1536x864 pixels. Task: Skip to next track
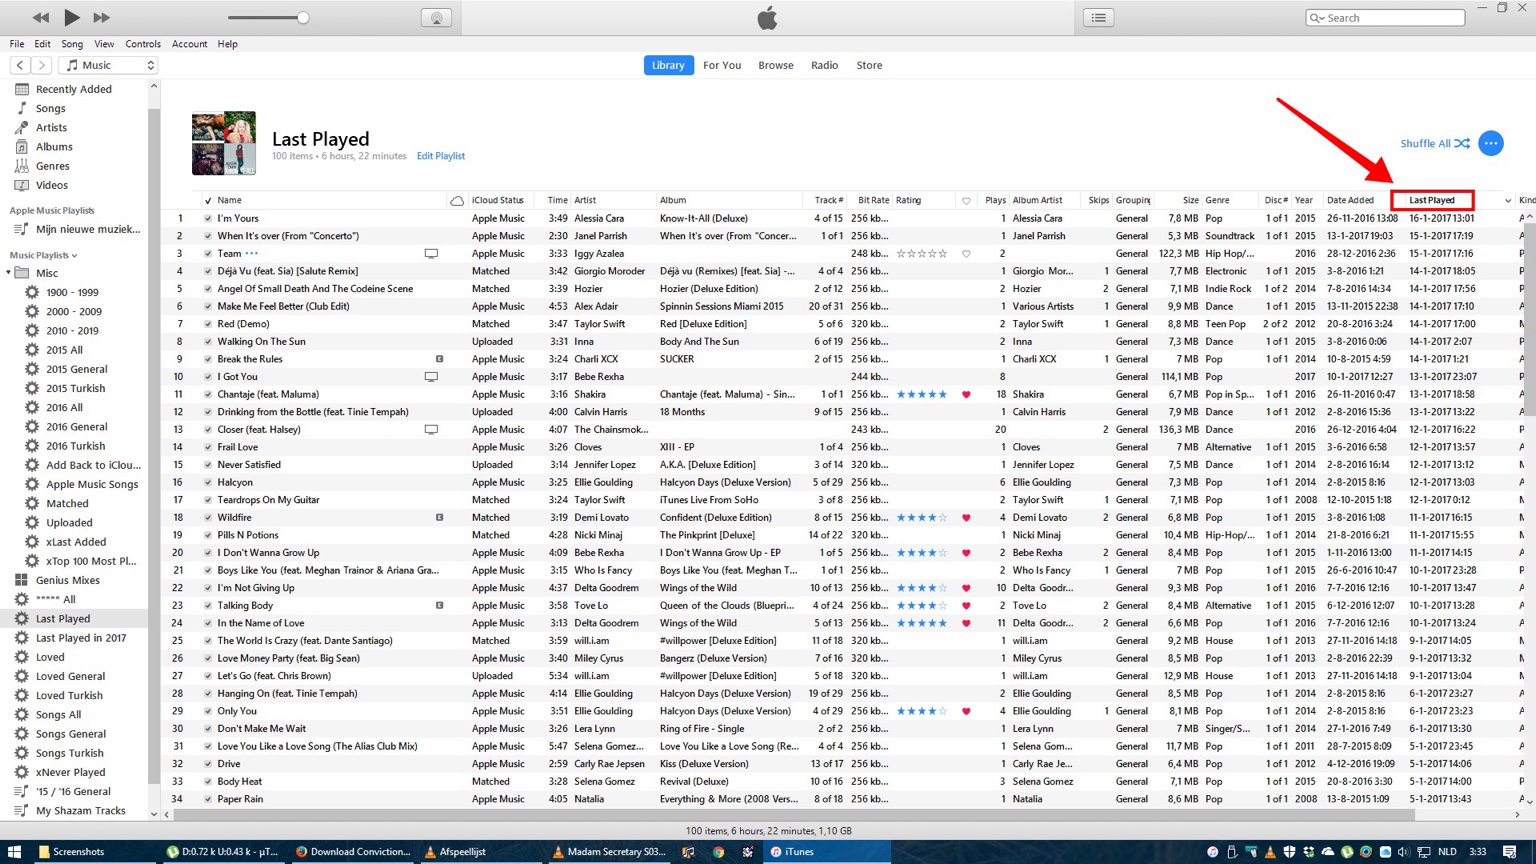(x=101, y=17)
